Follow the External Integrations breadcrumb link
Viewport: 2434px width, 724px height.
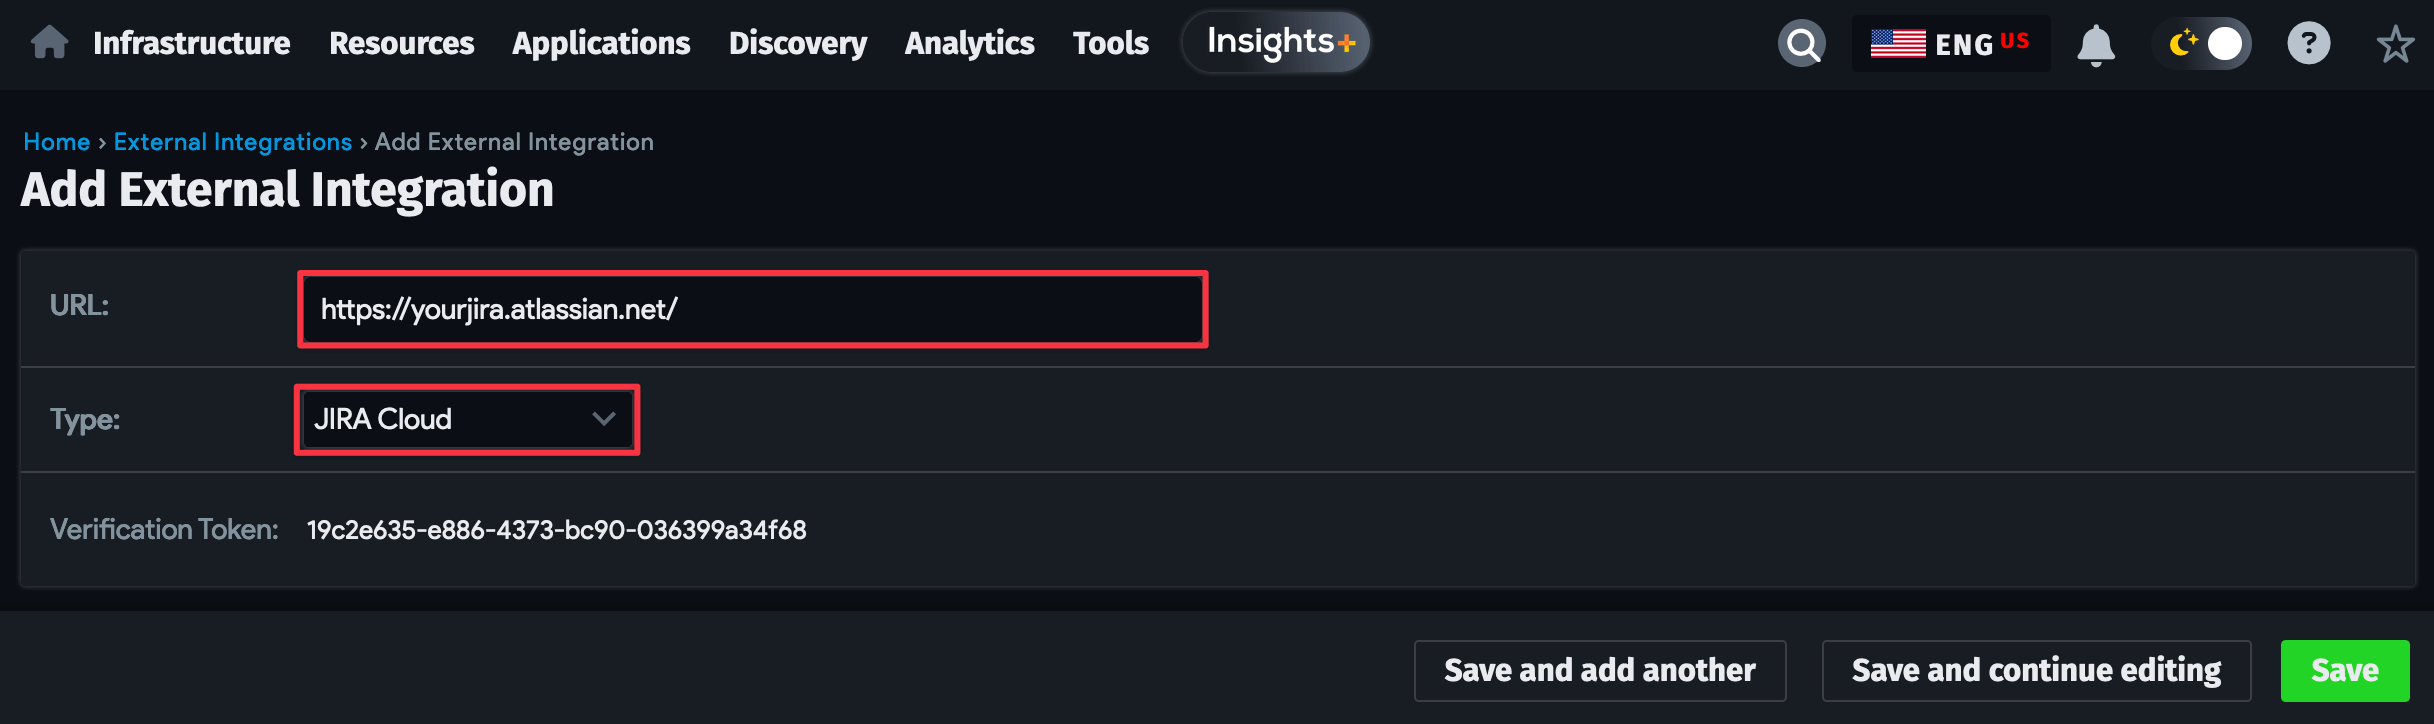coord(231,141)
